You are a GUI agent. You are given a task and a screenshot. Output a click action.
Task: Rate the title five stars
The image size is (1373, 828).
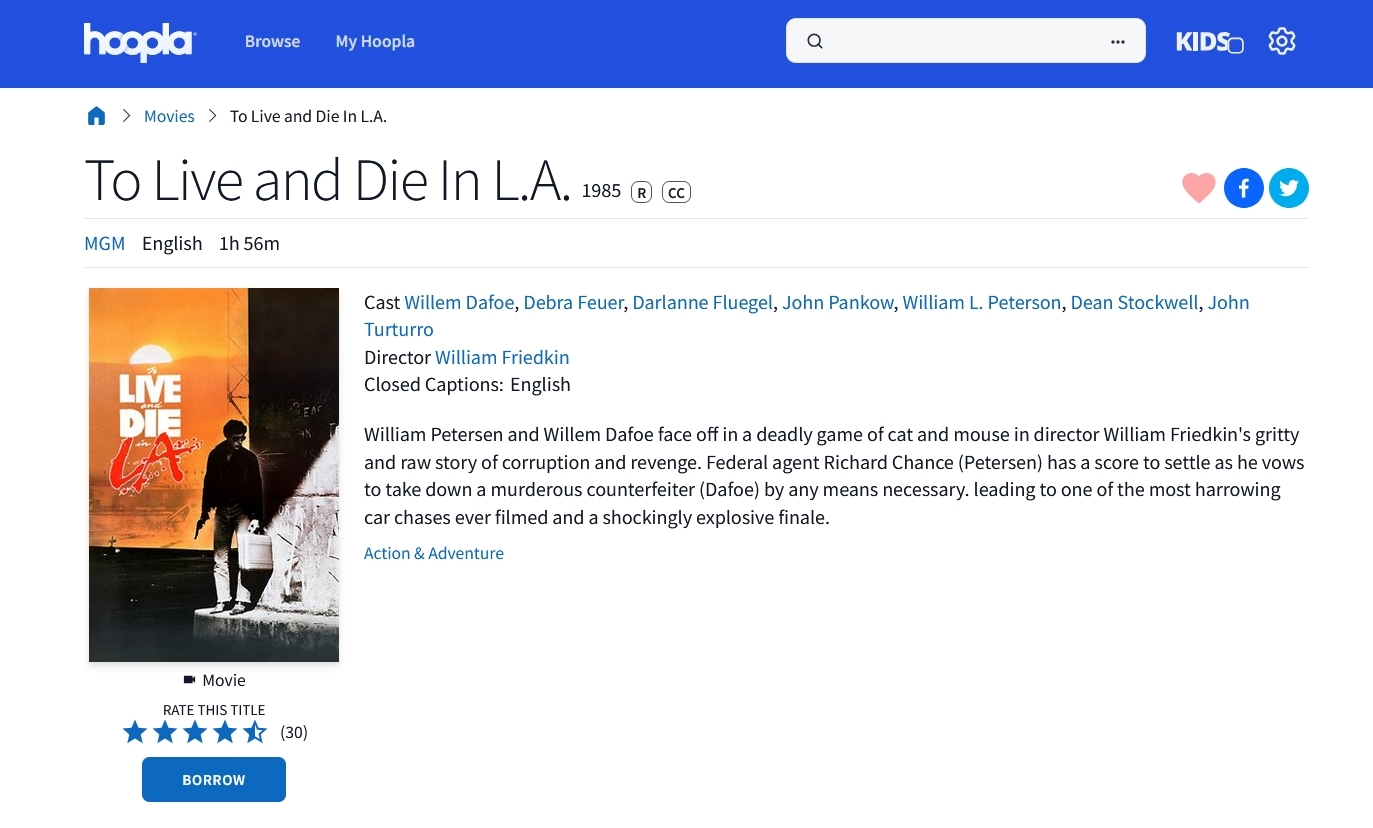point(255,732)
